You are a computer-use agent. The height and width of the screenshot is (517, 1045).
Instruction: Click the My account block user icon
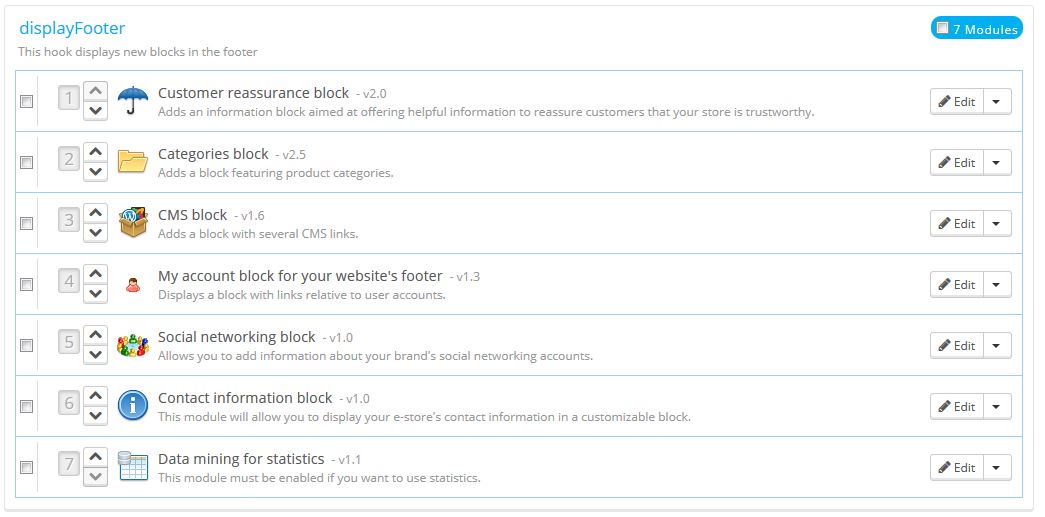click(133, 285)
